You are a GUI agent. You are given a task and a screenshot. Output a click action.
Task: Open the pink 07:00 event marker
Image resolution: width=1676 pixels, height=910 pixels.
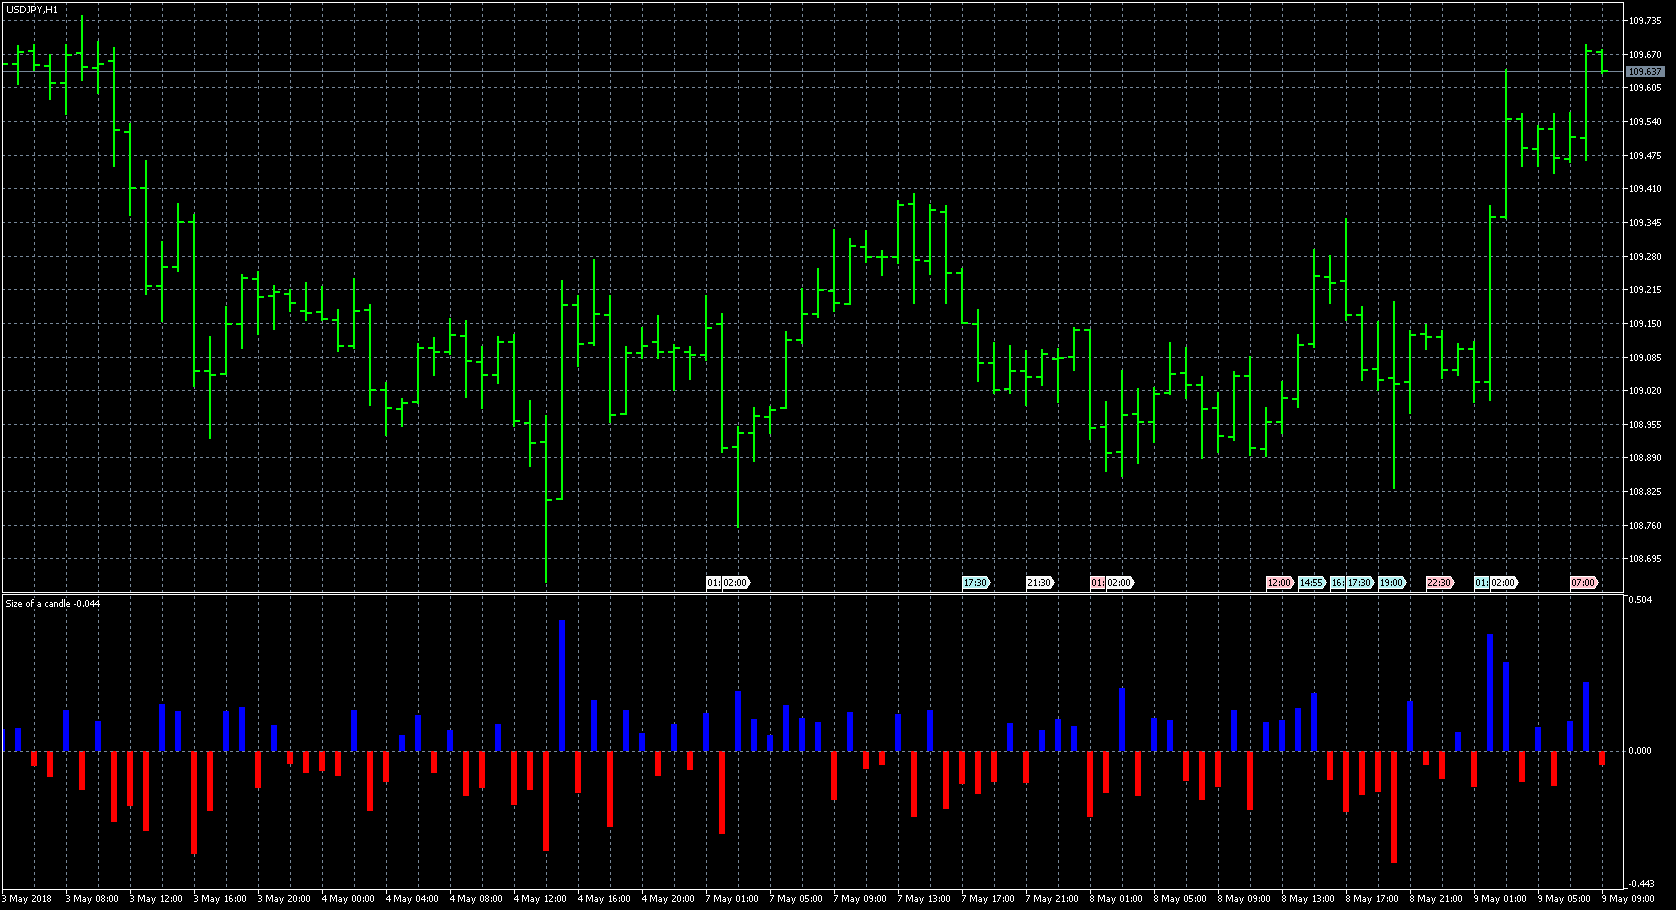pyautogui.click(x=1583, y=583)
